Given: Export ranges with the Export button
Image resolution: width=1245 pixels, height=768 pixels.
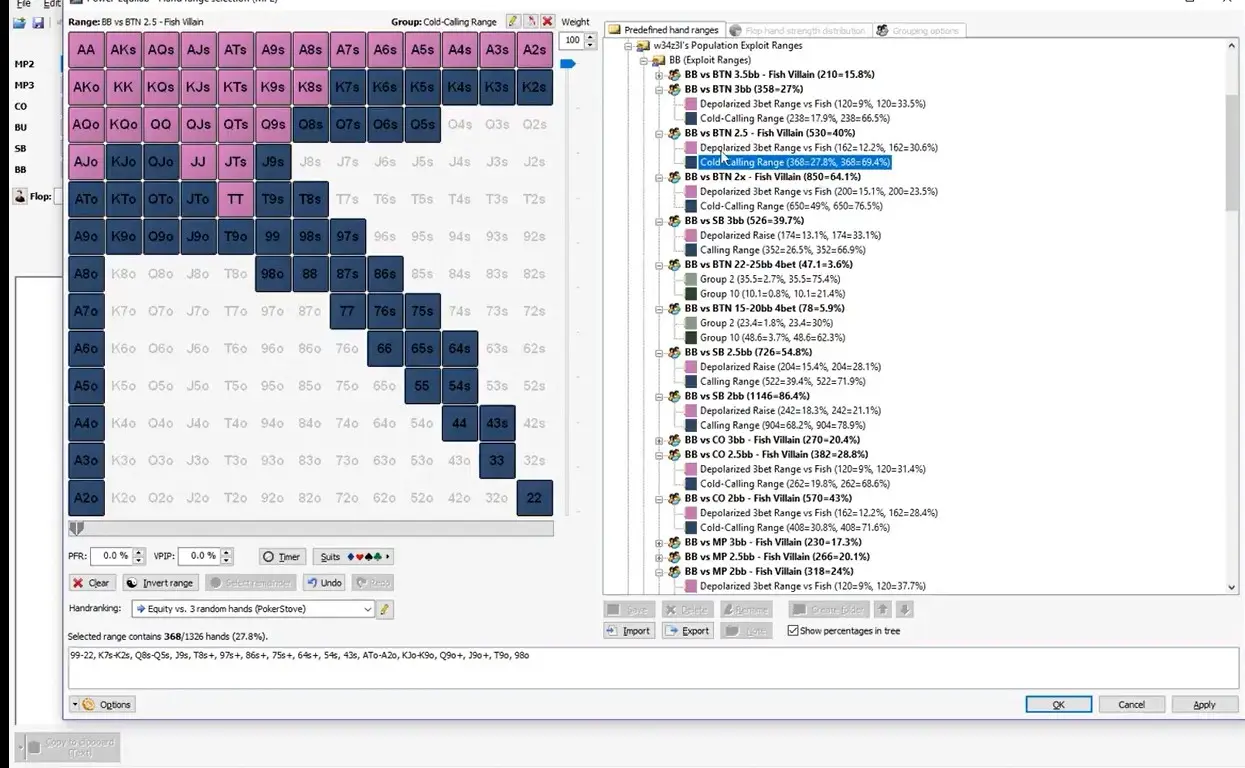Looking at the screenshot, I should tap(687, 629).
